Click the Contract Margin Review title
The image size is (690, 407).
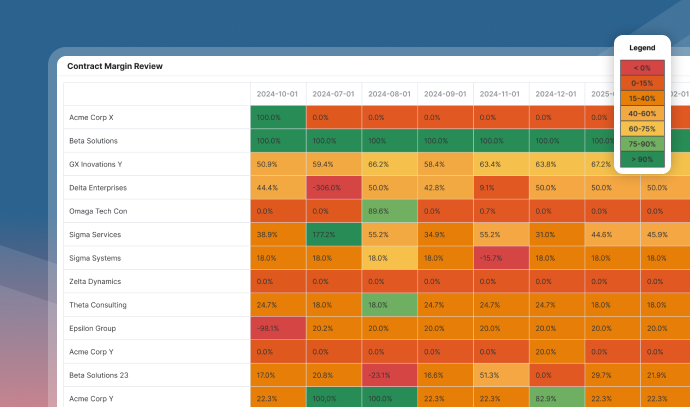click(115, 67)
